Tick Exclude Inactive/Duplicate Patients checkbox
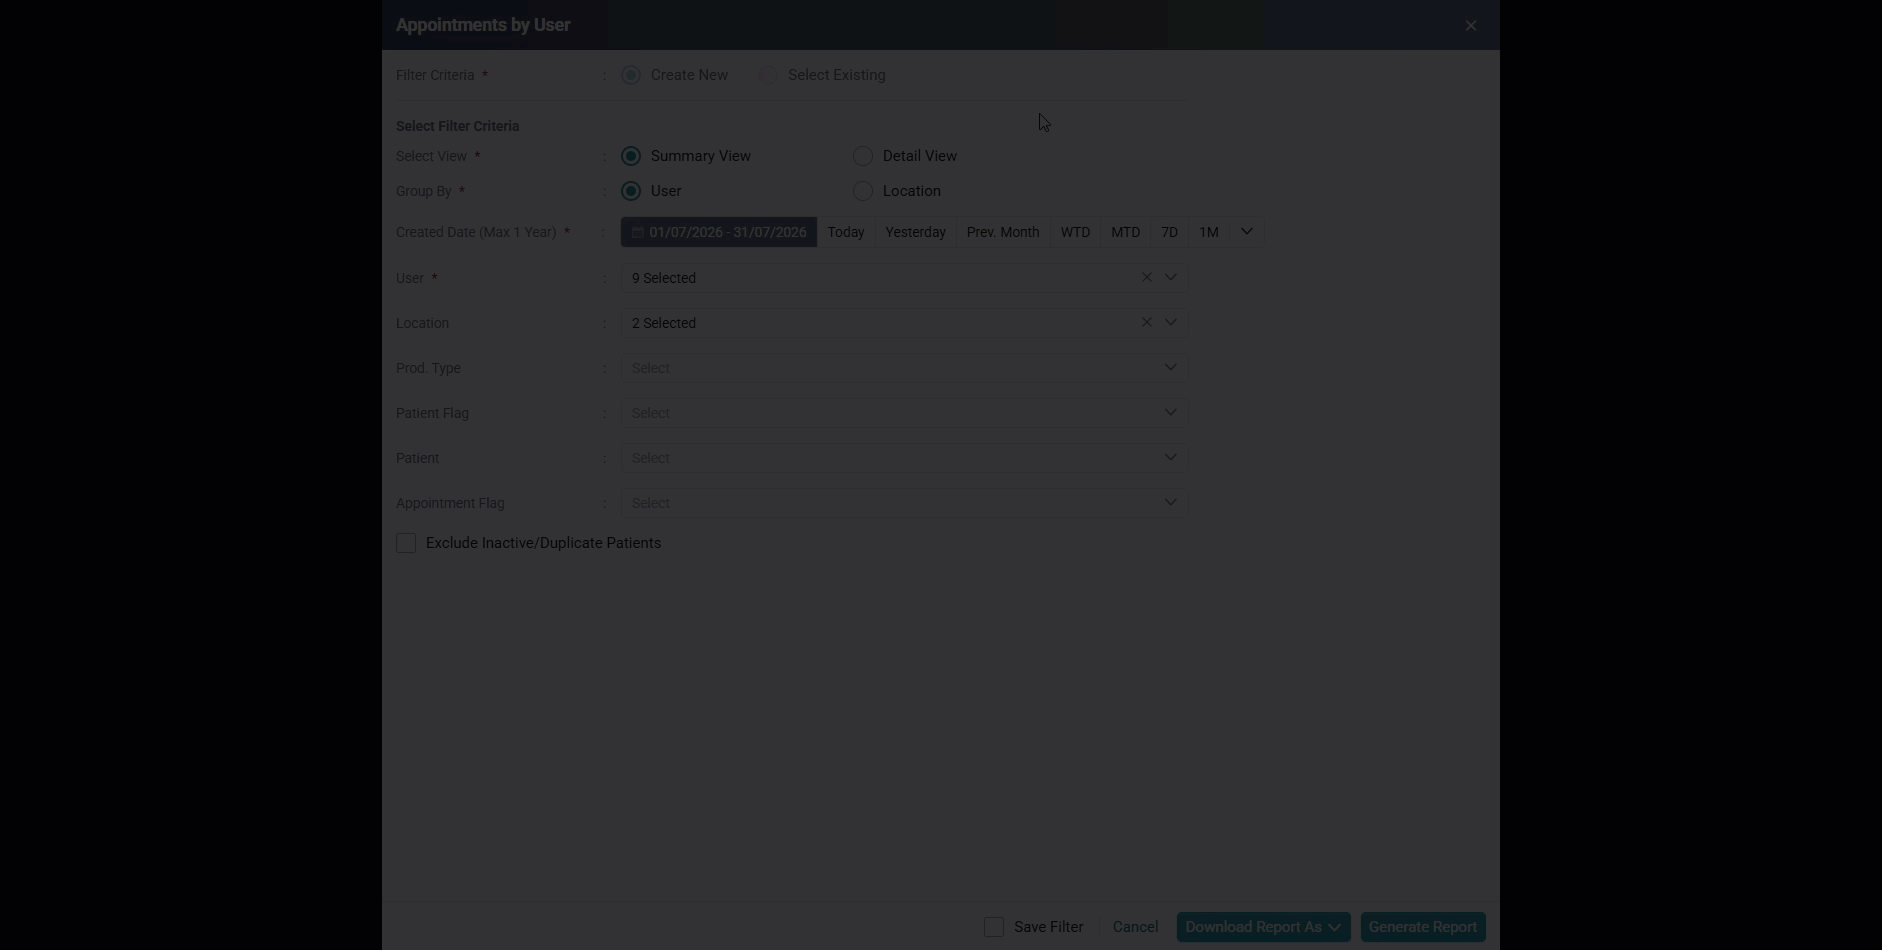This screenshot has width=1882, height=950. pyautogui.click(x=406, y=543)
